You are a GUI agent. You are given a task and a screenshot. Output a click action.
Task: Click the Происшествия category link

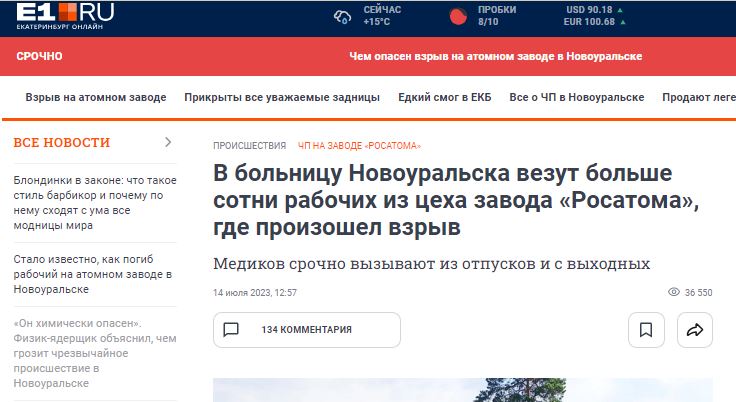250,146
